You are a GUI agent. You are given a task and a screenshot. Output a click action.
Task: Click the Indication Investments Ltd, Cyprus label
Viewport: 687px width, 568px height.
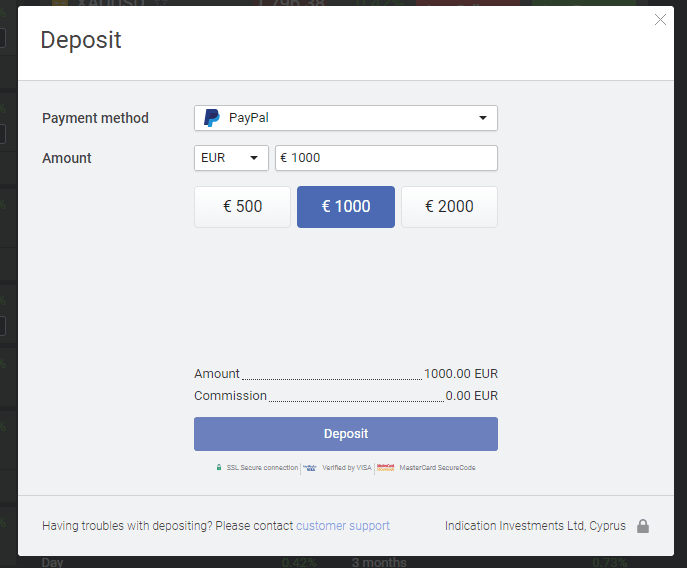tap(535, 526)
